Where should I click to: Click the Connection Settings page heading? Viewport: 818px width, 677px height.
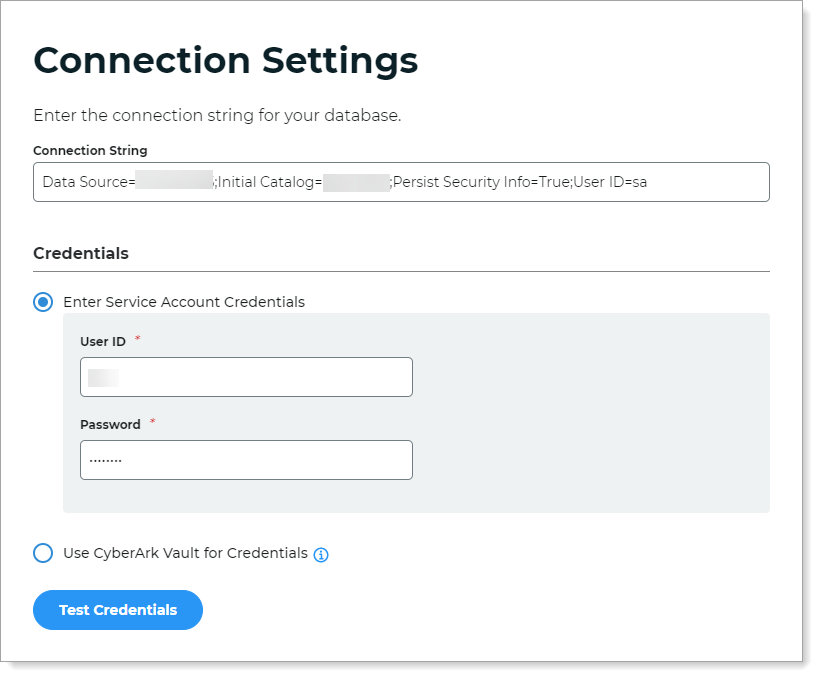click(225, 60)
